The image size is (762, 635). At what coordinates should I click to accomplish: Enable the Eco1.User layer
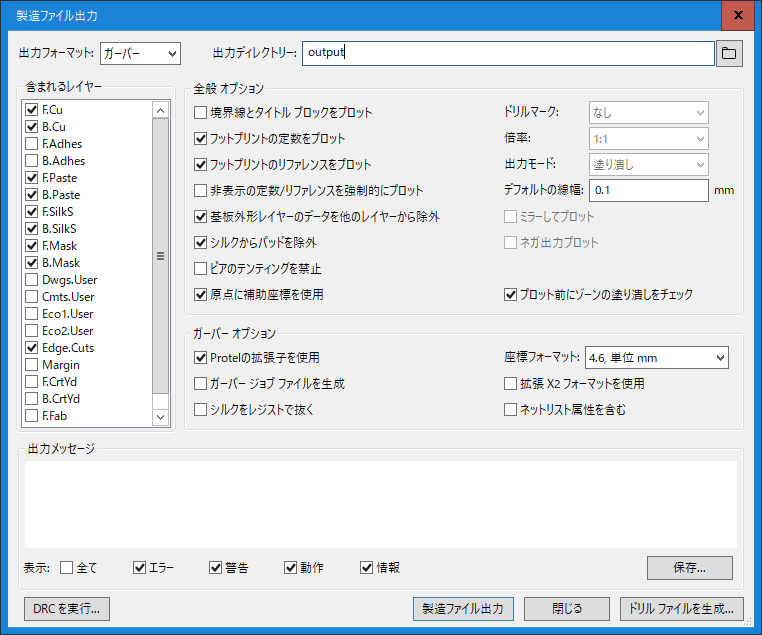pyautogui.click(x=32, y=314)
